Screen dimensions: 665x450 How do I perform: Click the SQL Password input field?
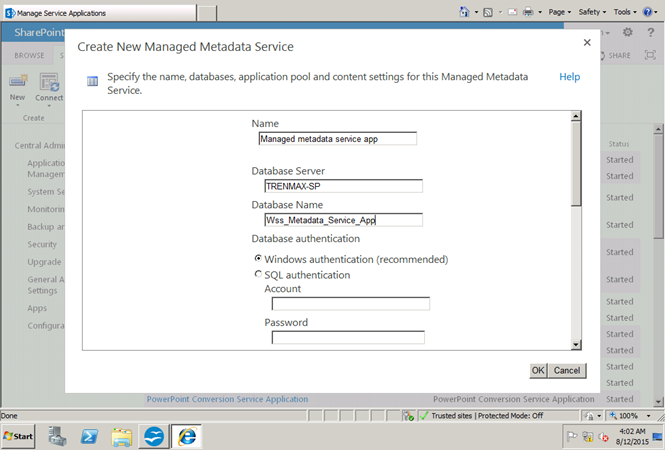click(348, 338)
